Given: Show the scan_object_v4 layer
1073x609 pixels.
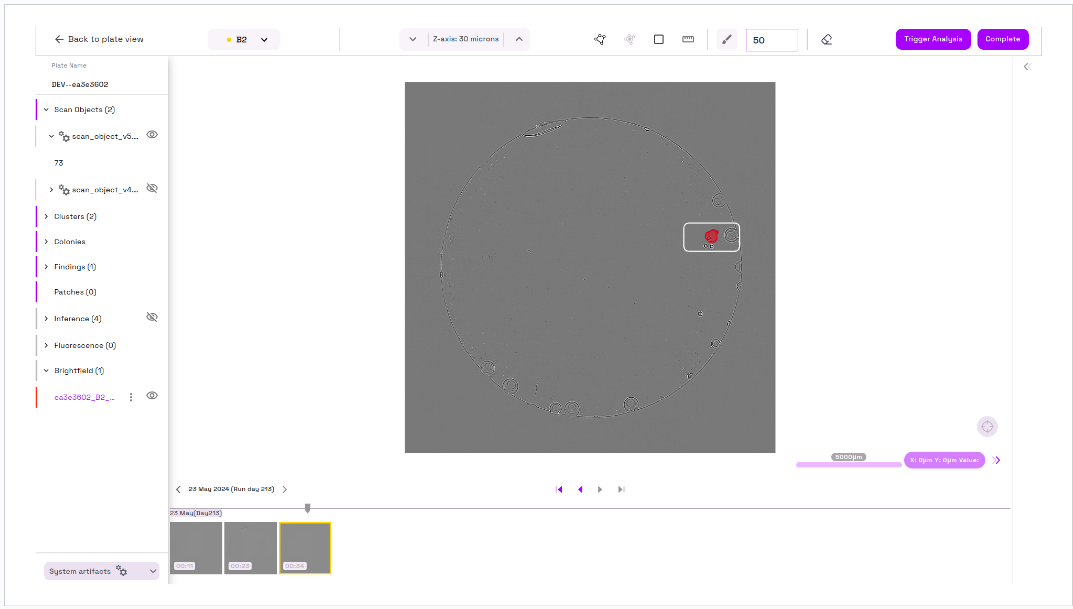Looking at the screenshot, I should pyautogui.click(x=152, y=188).
